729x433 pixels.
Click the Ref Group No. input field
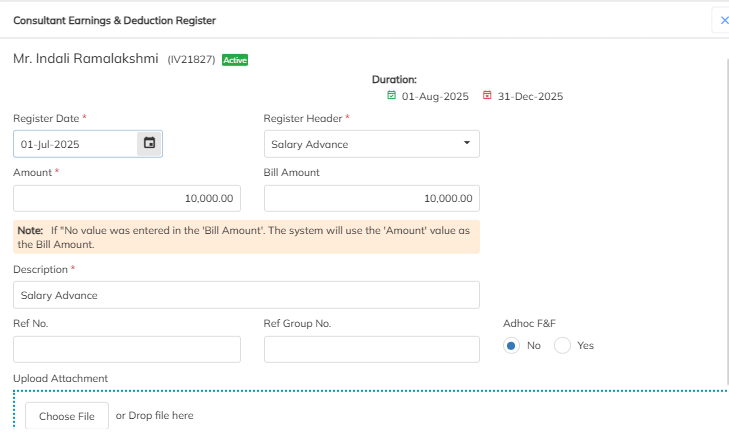pos(371,349)
